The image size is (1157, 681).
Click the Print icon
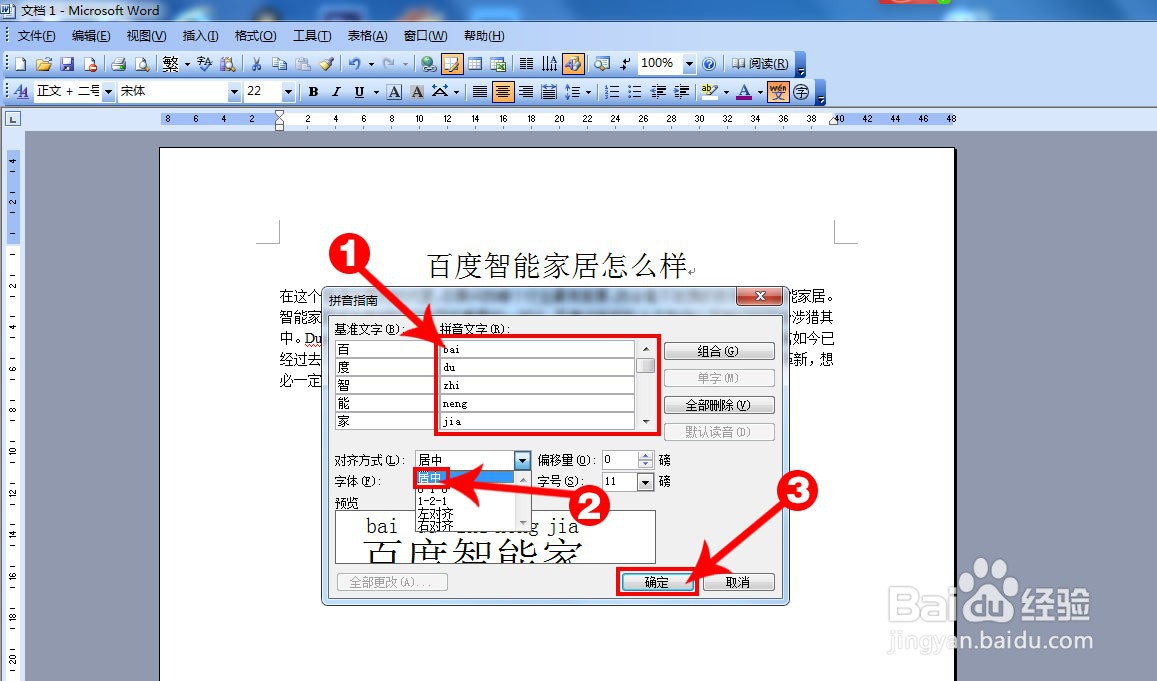point(119,63)
